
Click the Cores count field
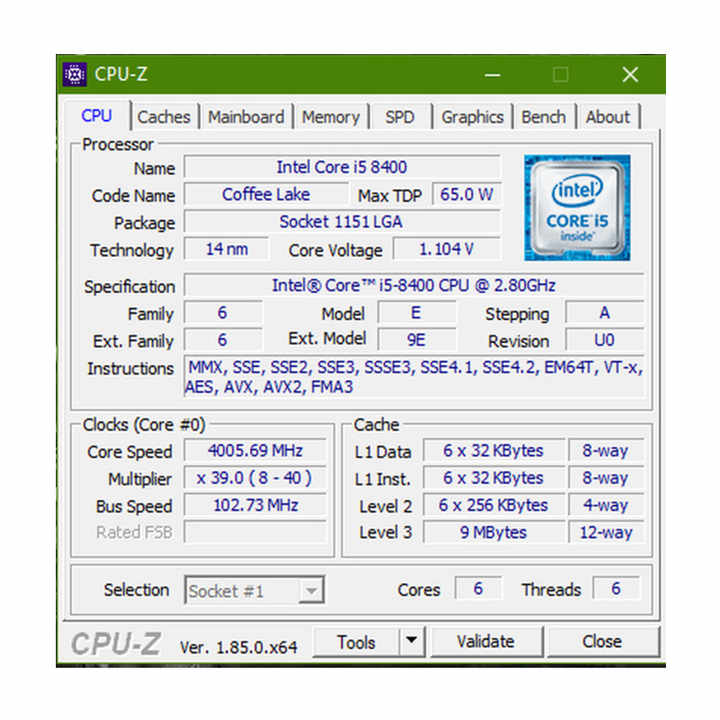click(478, 588)
